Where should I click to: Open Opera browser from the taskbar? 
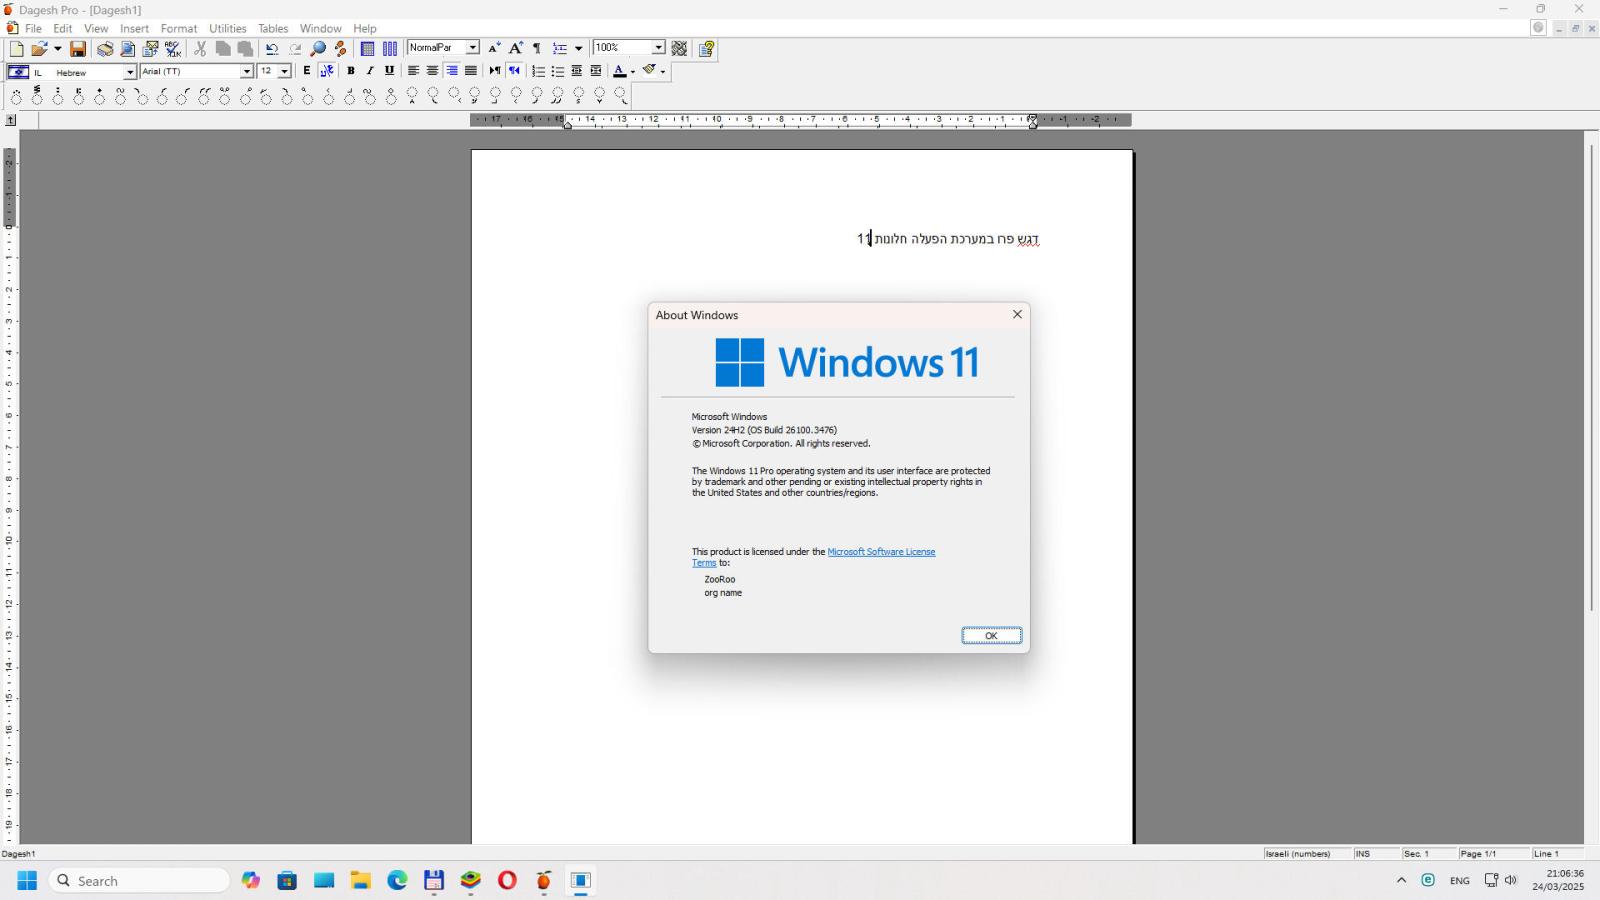(x=507, y=881)
